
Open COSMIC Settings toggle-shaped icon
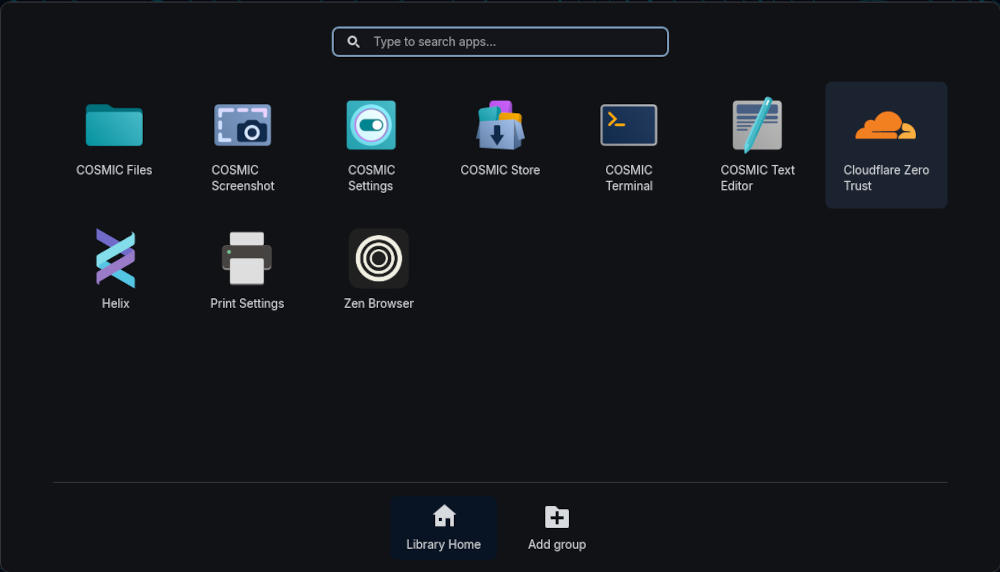371,125
